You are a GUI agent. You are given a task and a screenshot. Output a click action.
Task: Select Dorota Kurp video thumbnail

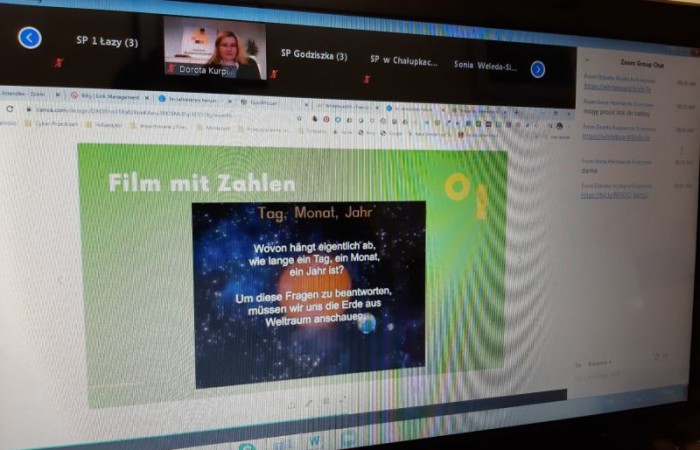tap(214, 47)
